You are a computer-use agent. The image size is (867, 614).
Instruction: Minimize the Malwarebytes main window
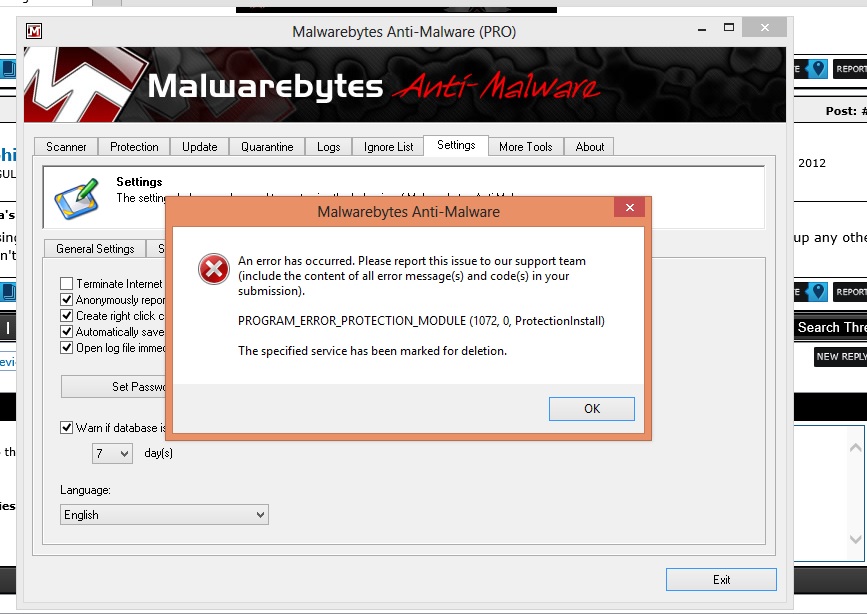(x=702, y=28)
